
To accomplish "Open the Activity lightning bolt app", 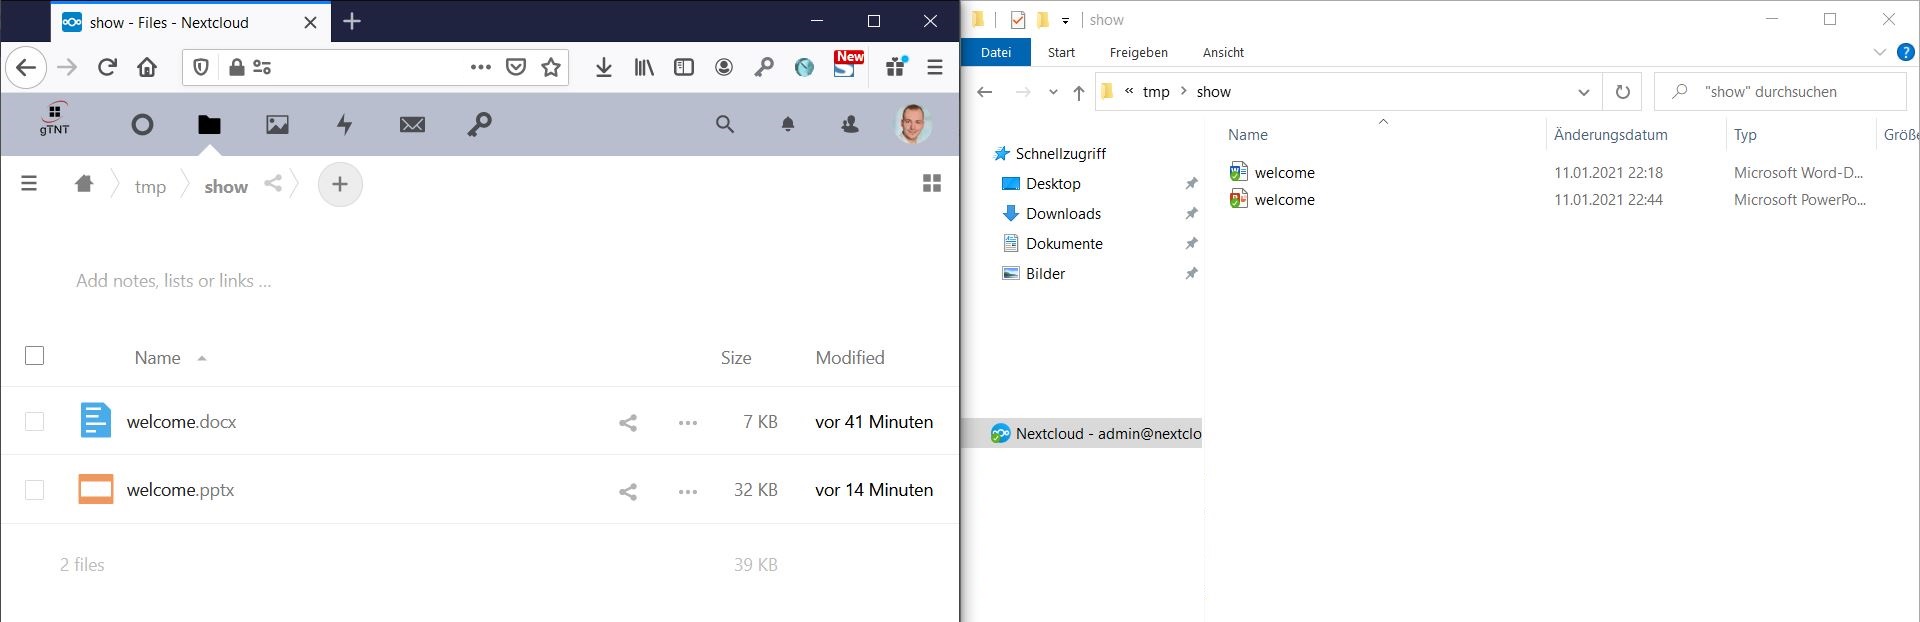I will pyautogui.click(x=344, y=125).
